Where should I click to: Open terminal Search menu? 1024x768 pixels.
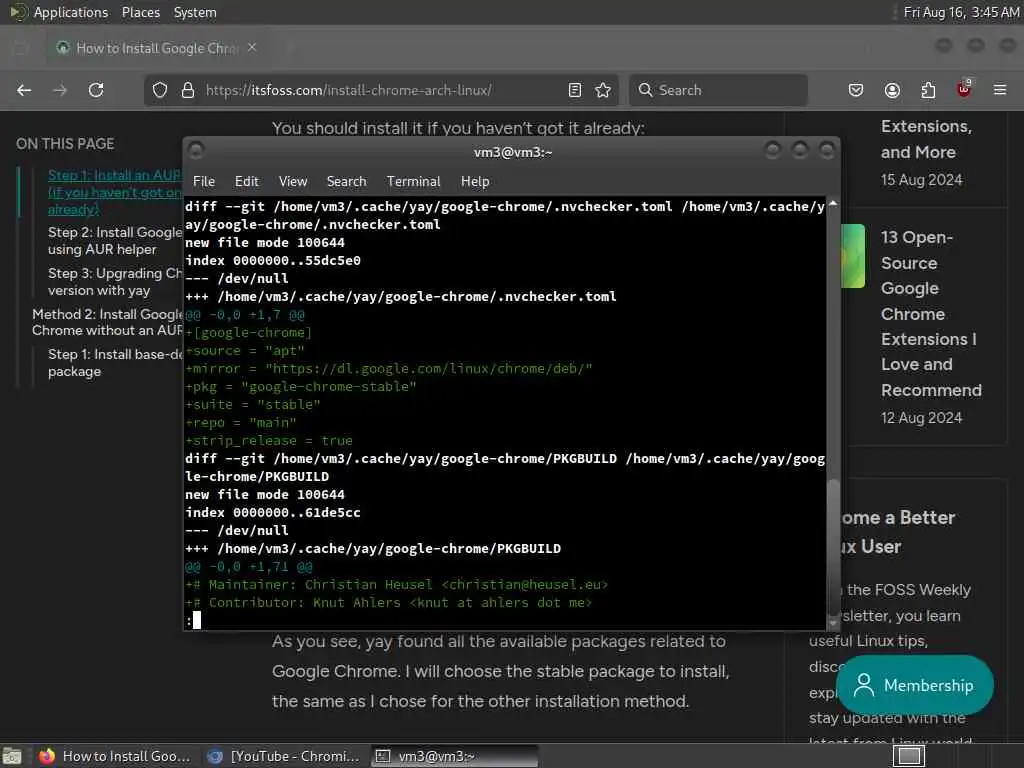point(346,182)
